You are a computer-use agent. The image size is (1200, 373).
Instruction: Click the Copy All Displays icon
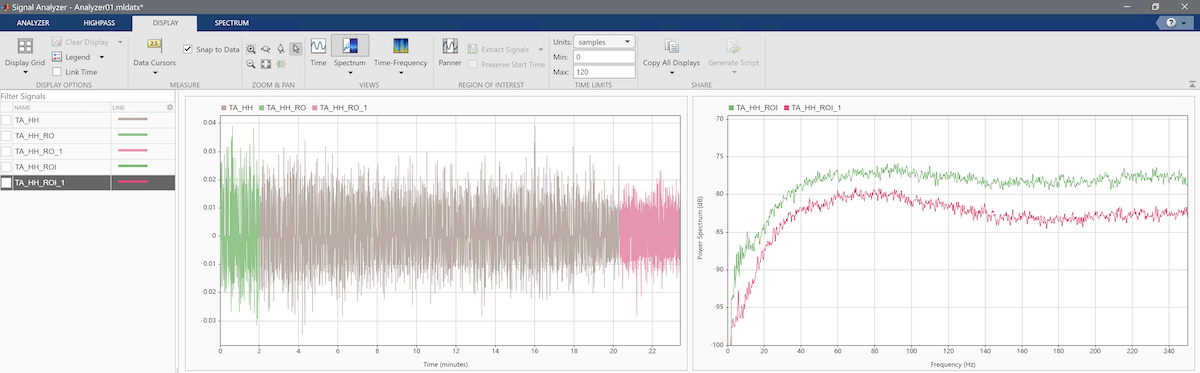coord(672,46)
